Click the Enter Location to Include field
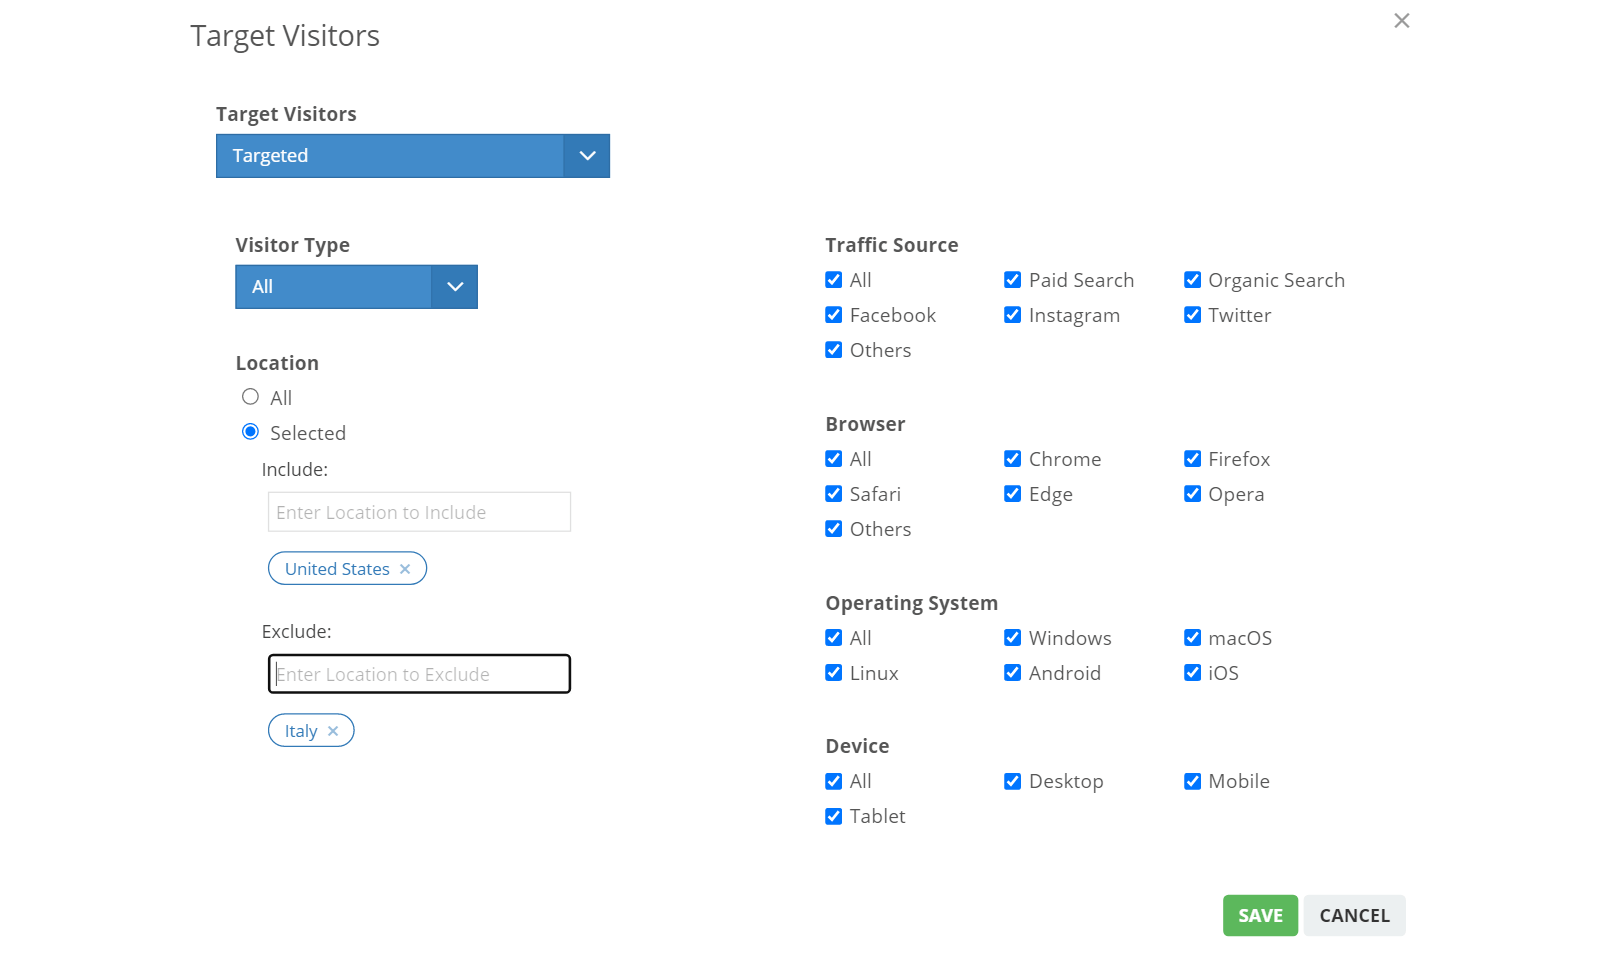Image resolution: width=1600 pixels, height=960 pixels. 419,512
